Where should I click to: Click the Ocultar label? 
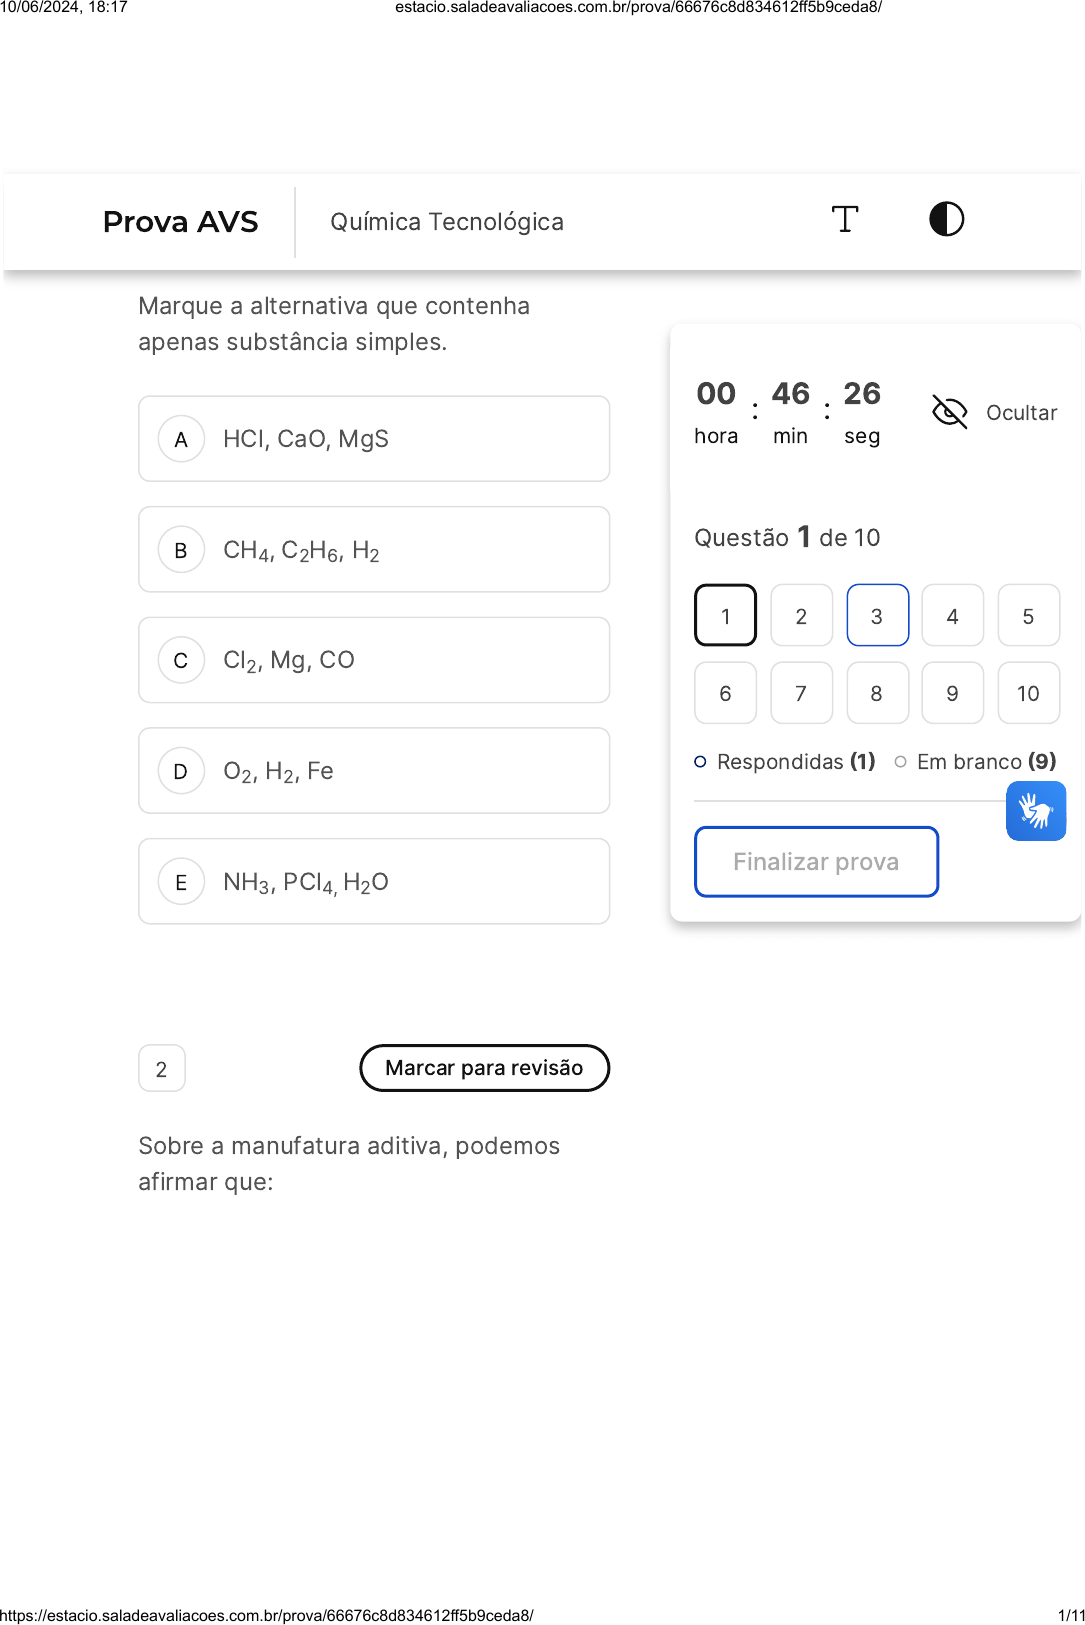click(x=1021, y=413)
